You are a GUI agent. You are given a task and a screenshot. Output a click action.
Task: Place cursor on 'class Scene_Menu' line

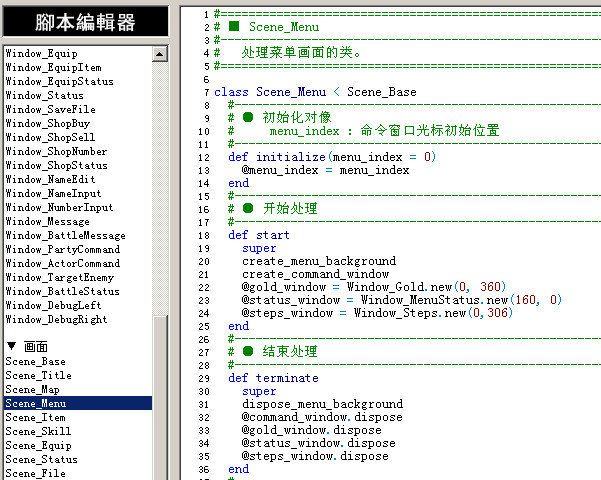pyautogui.click(x=315, y=92)
